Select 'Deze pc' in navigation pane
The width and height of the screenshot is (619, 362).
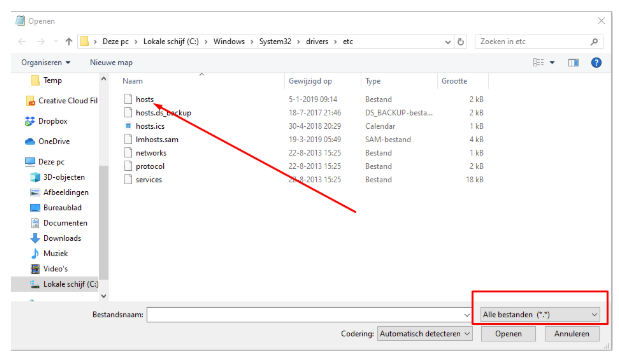pyautogui.click(x=45, y=162)
